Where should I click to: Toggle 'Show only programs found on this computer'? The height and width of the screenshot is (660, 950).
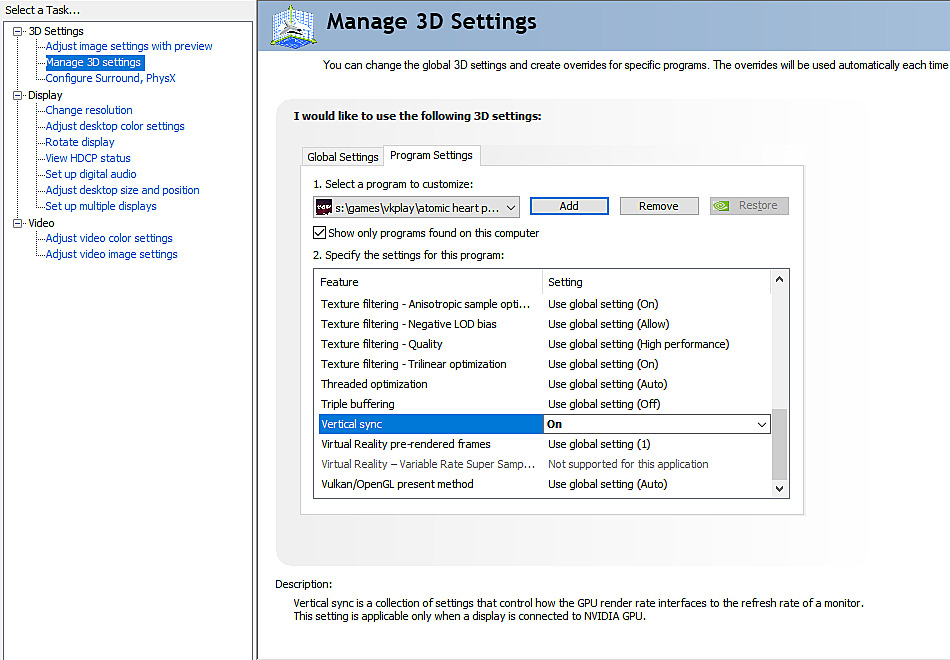pyautogui.click(x=319, y=233)
